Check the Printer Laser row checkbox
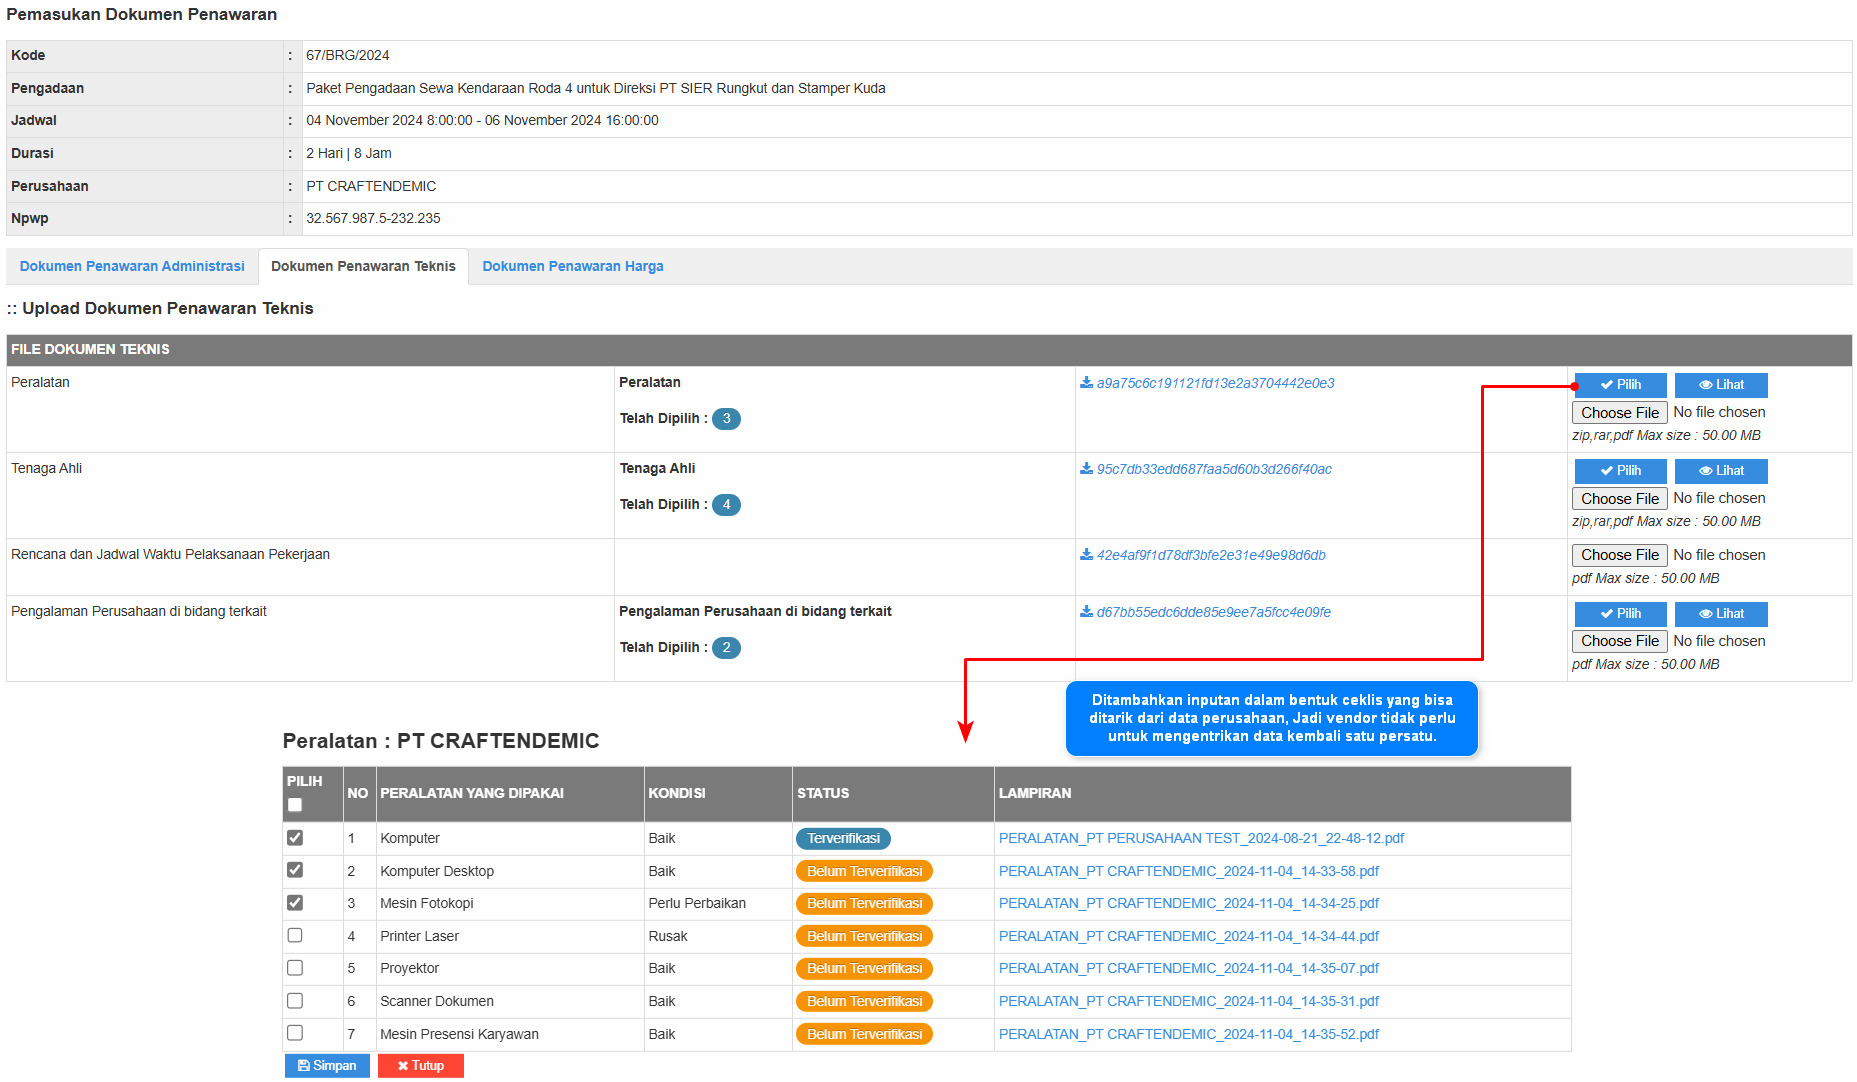Screen dimensions: 1857x1082 pyautogui.click(x=295, y=936)
